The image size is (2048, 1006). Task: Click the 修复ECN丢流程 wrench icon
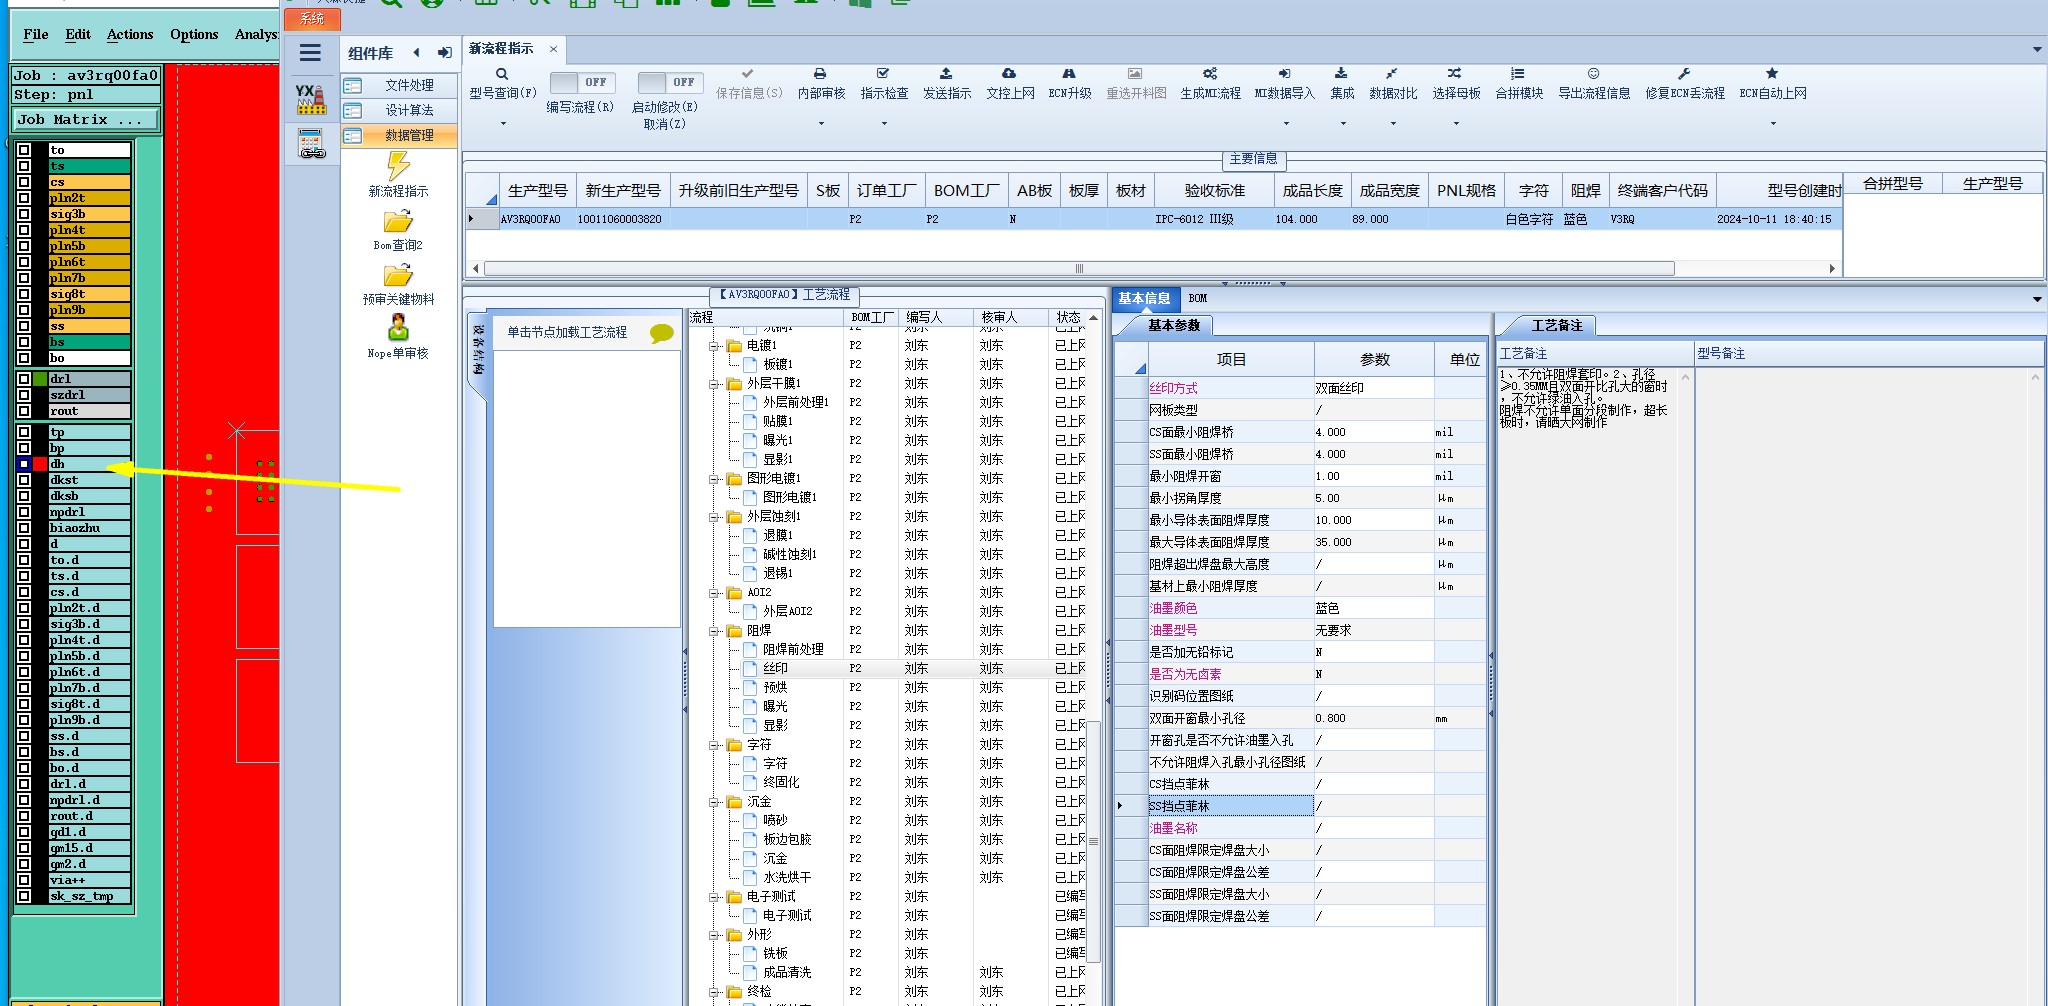pyautogui.click(x=1684, y=74)
